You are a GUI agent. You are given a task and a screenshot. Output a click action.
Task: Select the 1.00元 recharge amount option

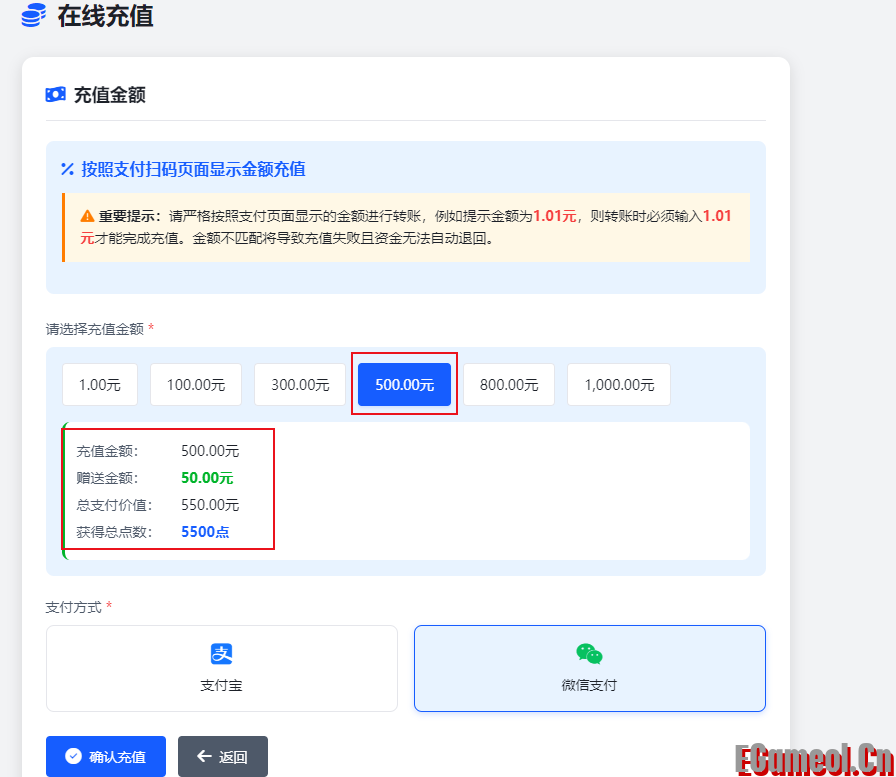[99, 384]
